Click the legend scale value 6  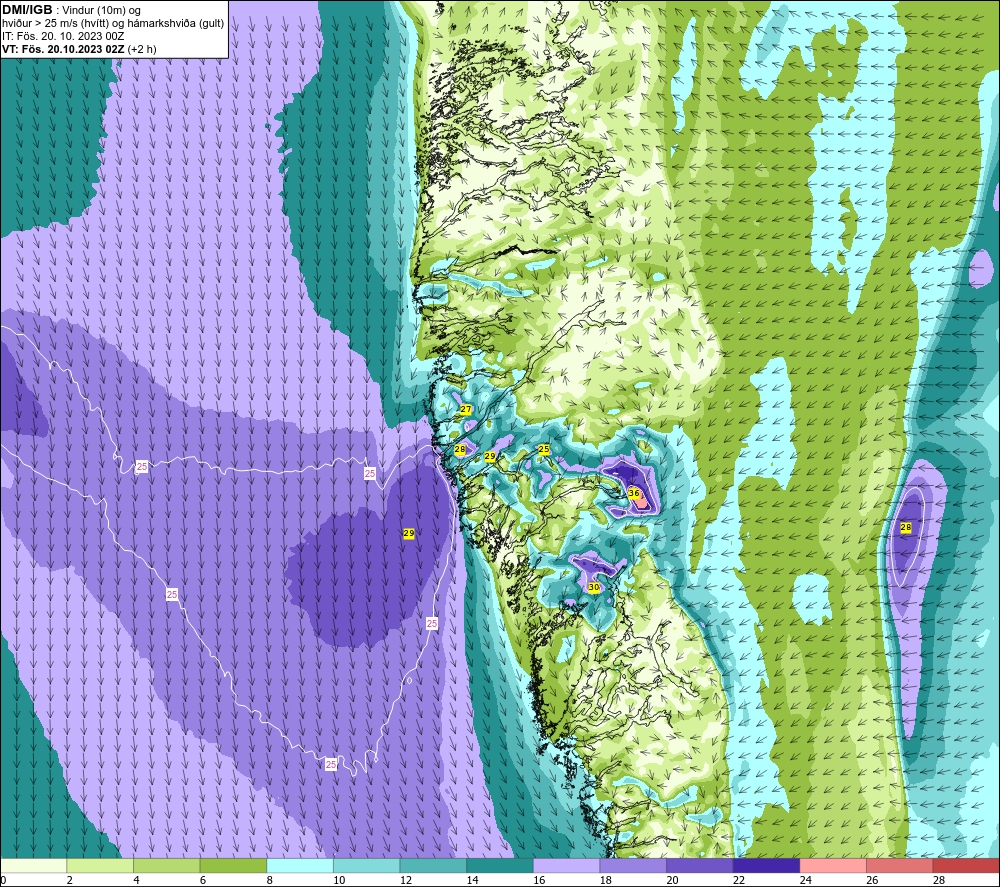point(202,880)
